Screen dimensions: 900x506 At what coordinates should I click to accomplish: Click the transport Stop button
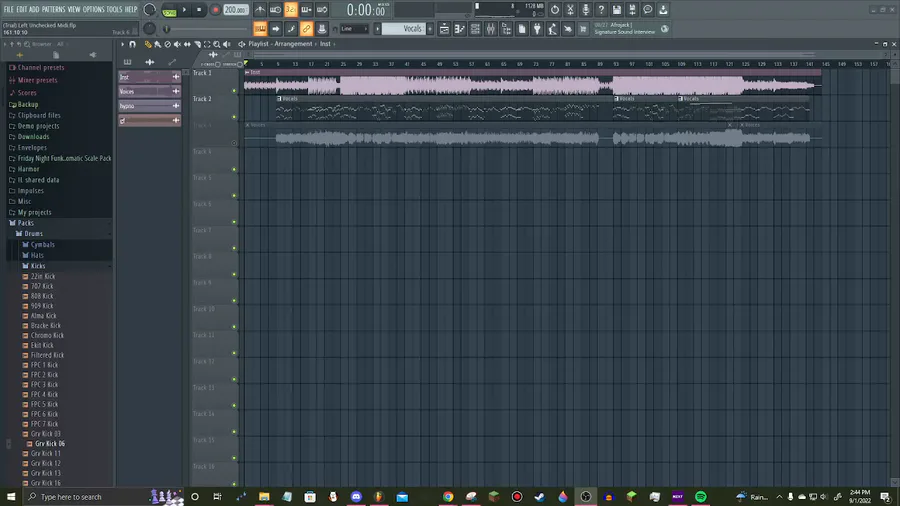tap(199, 10)
